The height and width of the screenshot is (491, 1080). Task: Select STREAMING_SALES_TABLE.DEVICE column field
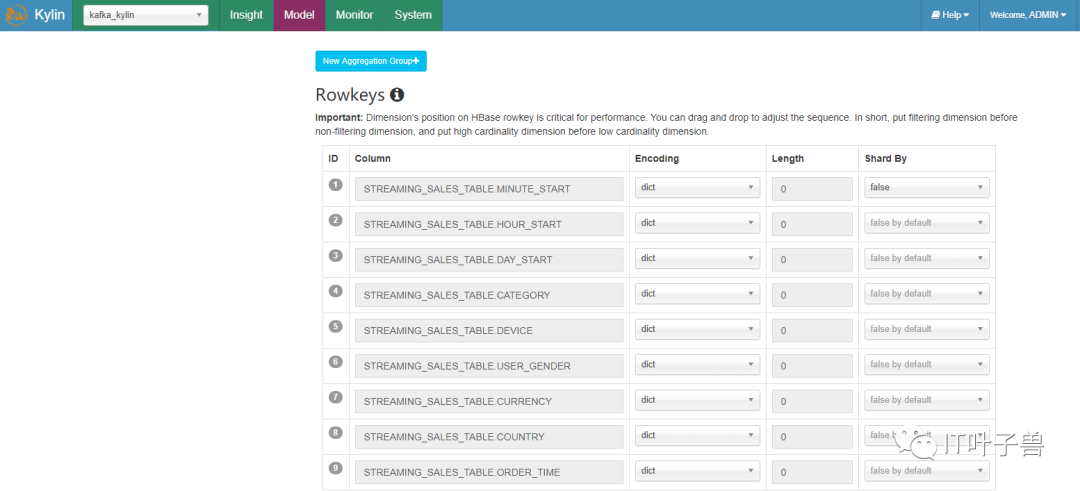(x=489, y=331)
